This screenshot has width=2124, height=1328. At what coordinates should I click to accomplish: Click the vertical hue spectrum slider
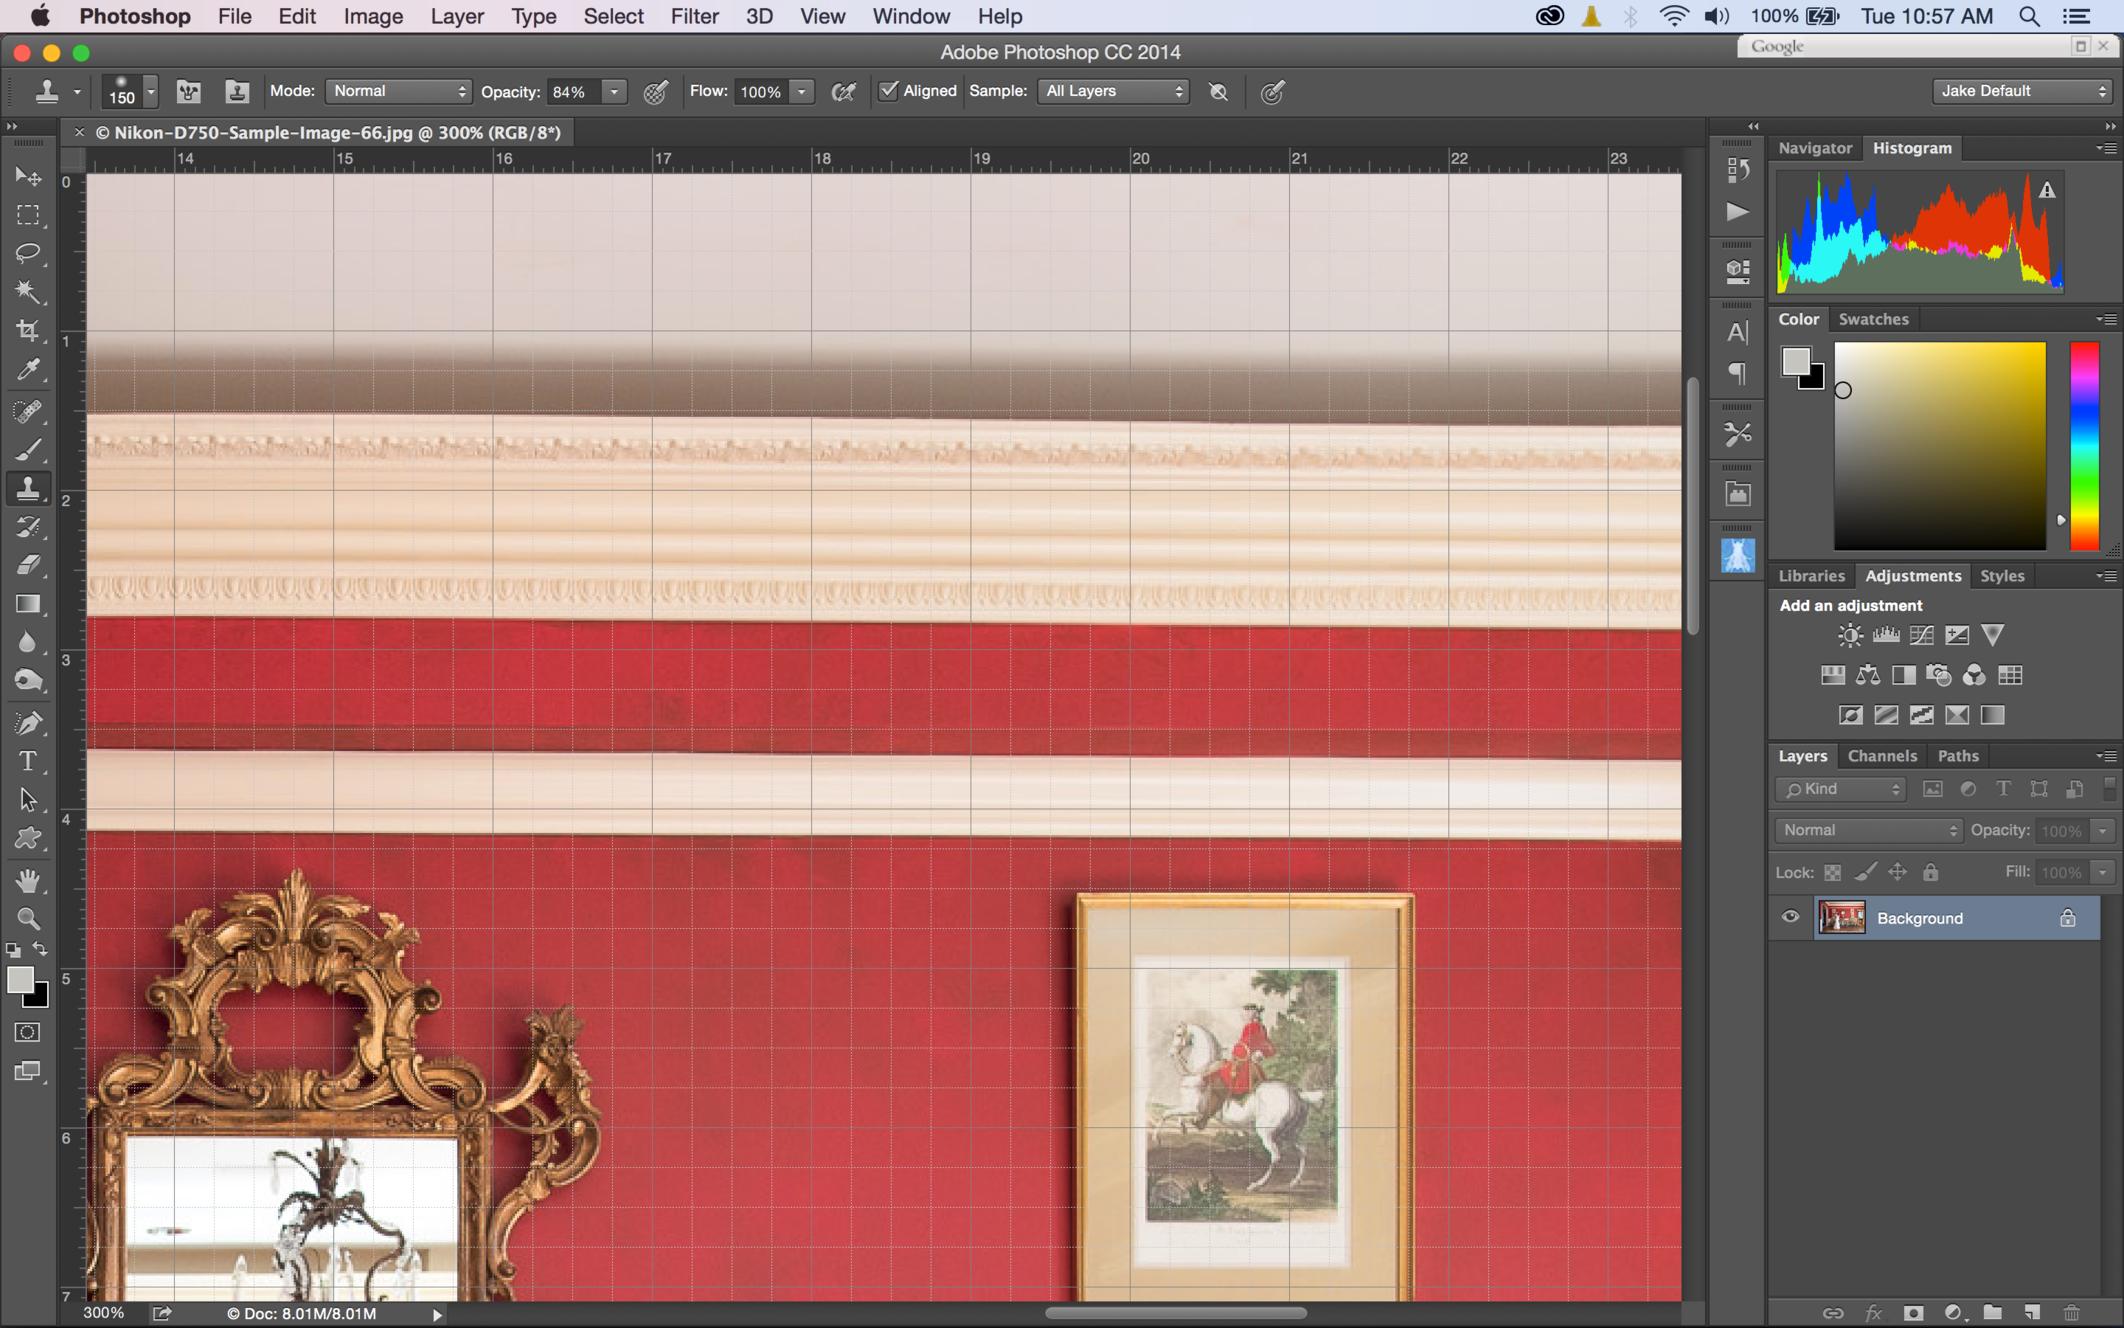pos(2084,445)
